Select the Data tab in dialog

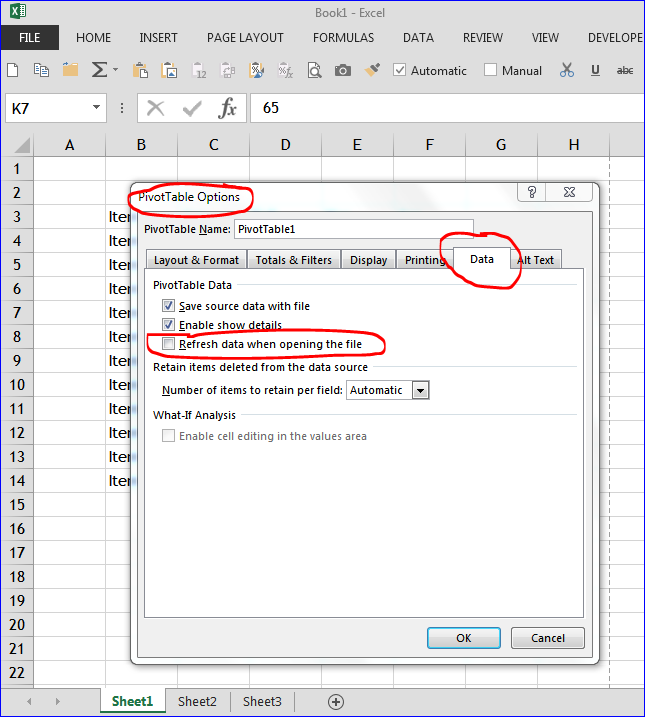pos(482,259)
